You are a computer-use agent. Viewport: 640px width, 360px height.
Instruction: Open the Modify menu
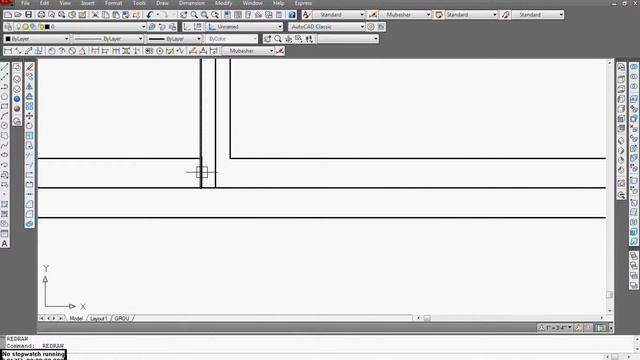tap(223, 3)
